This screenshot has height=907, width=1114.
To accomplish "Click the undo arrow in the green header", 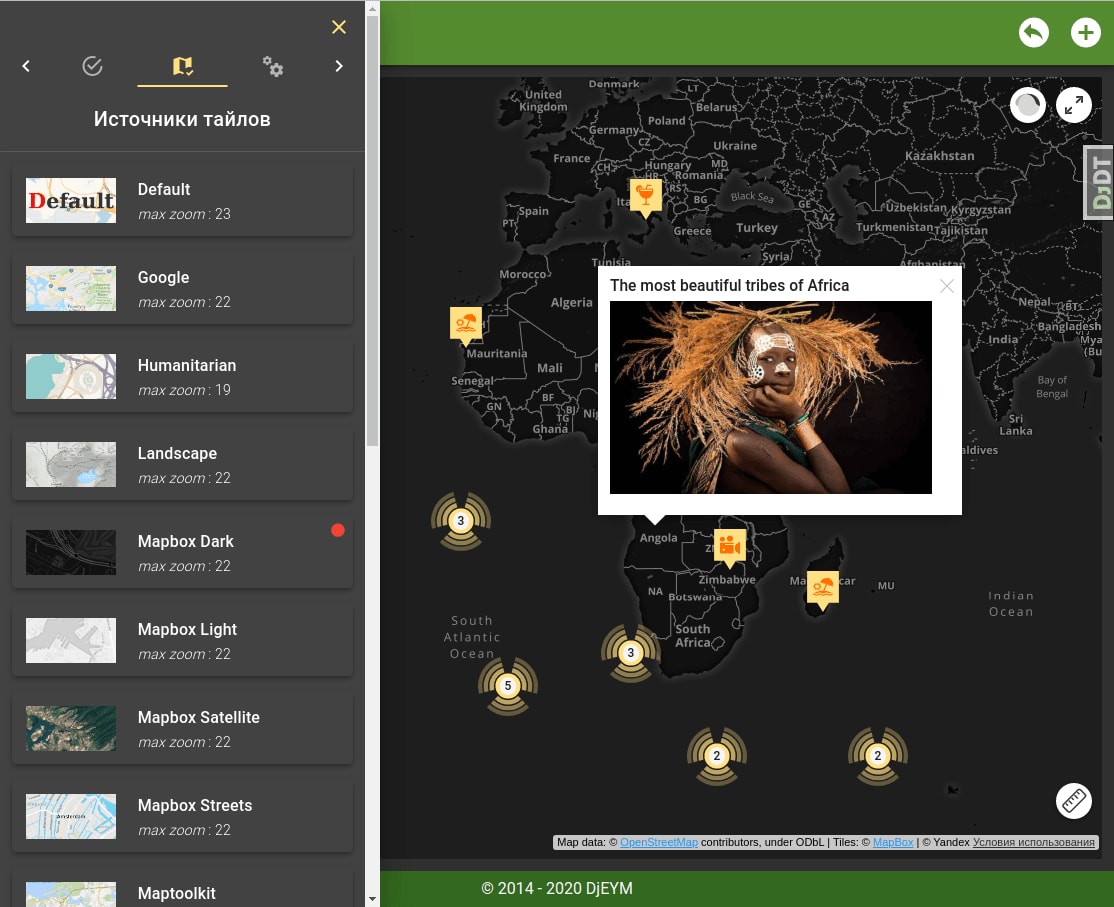I will coord(1034,32).
